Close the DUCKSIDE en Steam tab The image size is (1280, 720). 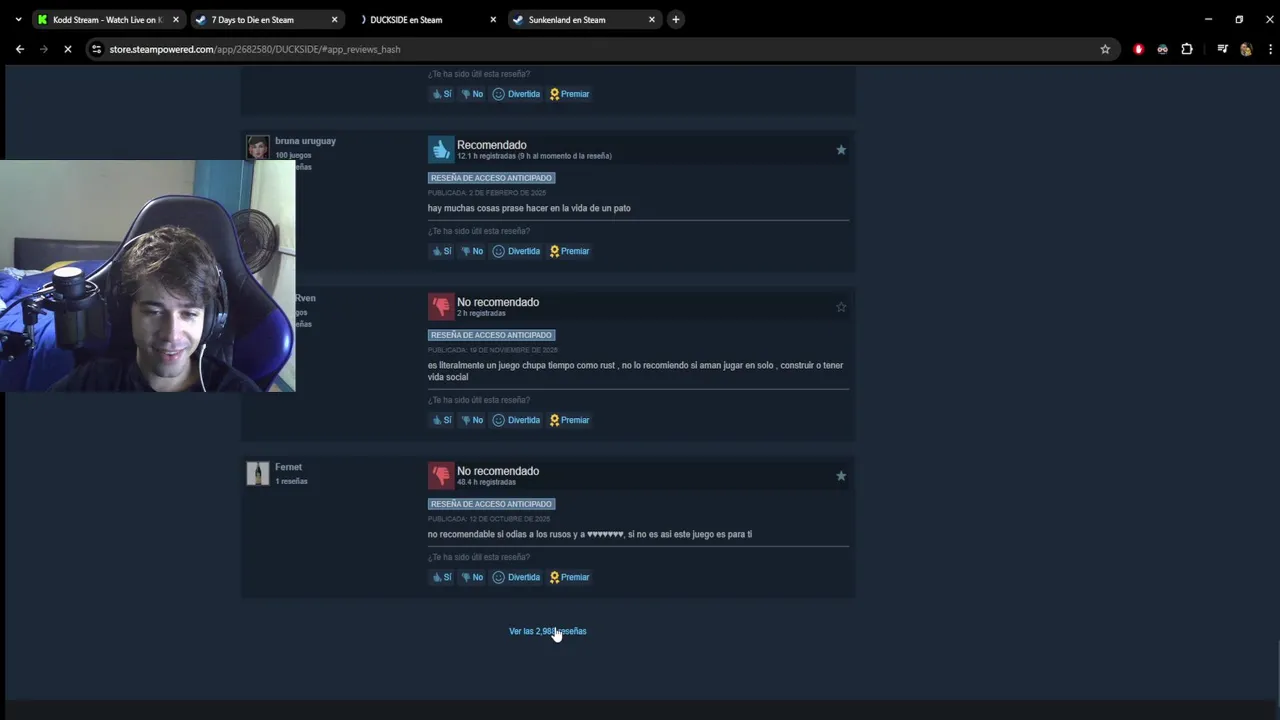493,19
